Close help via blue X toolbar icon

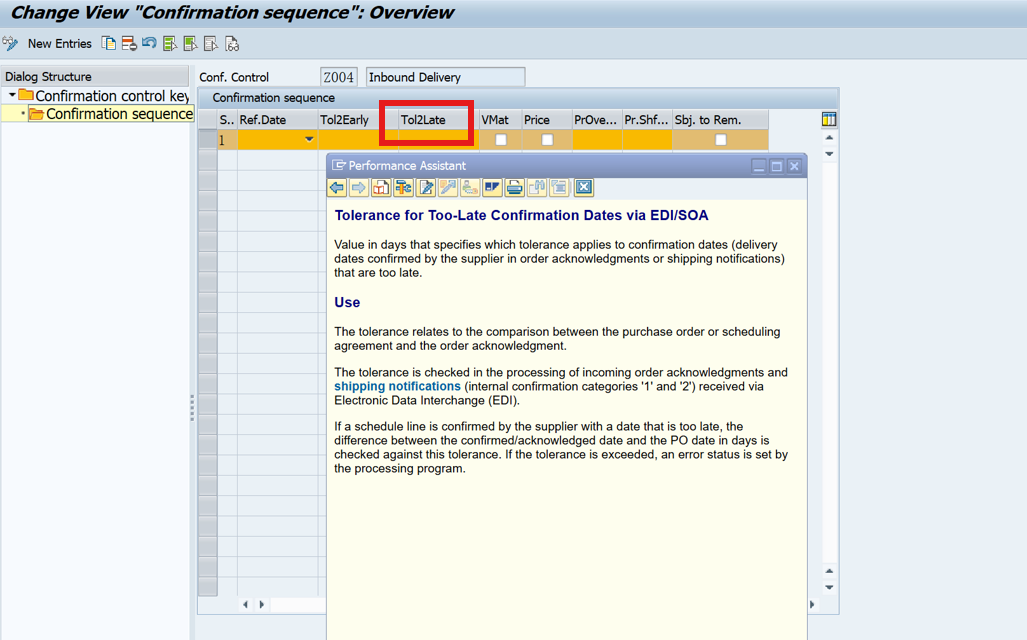click(x=584, y=188)
